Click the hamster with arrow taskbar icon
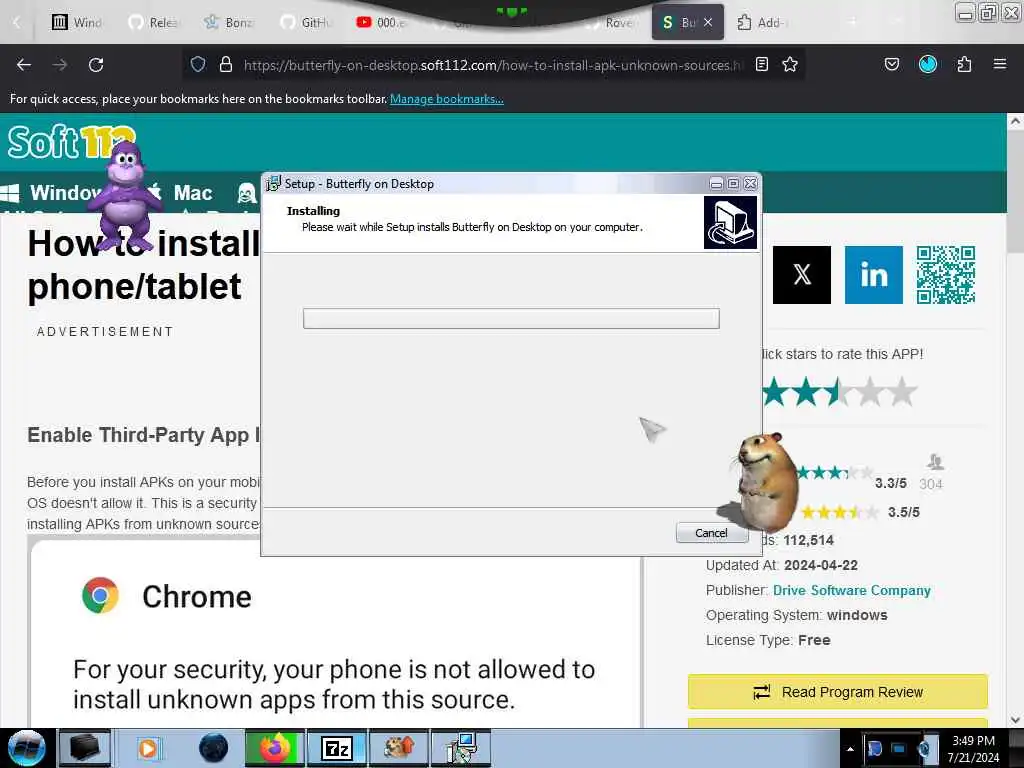This screenshot has height=768, width=1024. click(x=399, y=748)
